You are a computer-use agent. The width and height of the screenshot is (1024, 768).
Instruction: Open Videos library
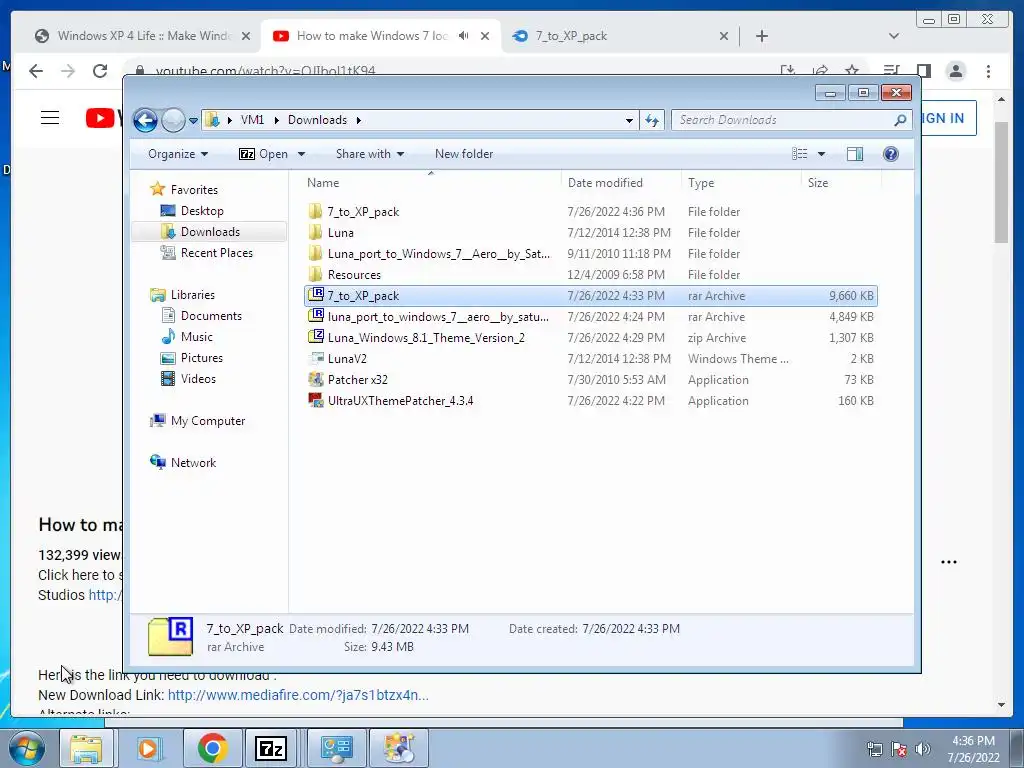(x=198, y=379)
